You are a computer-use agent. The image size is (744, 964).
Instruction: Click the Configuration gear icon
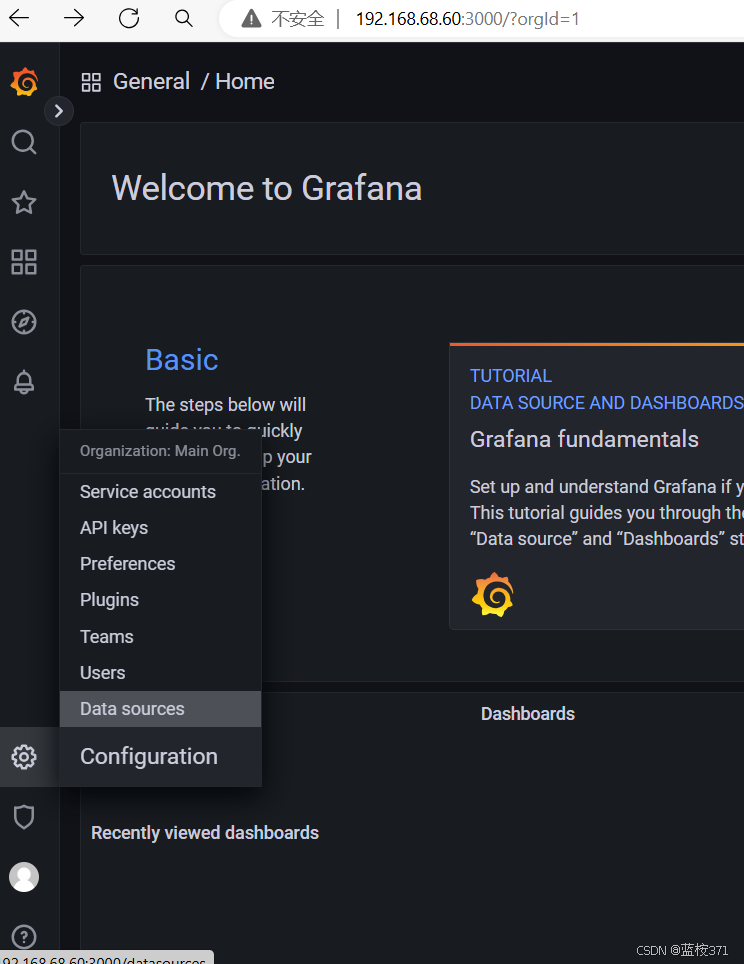tap(24, 757)
